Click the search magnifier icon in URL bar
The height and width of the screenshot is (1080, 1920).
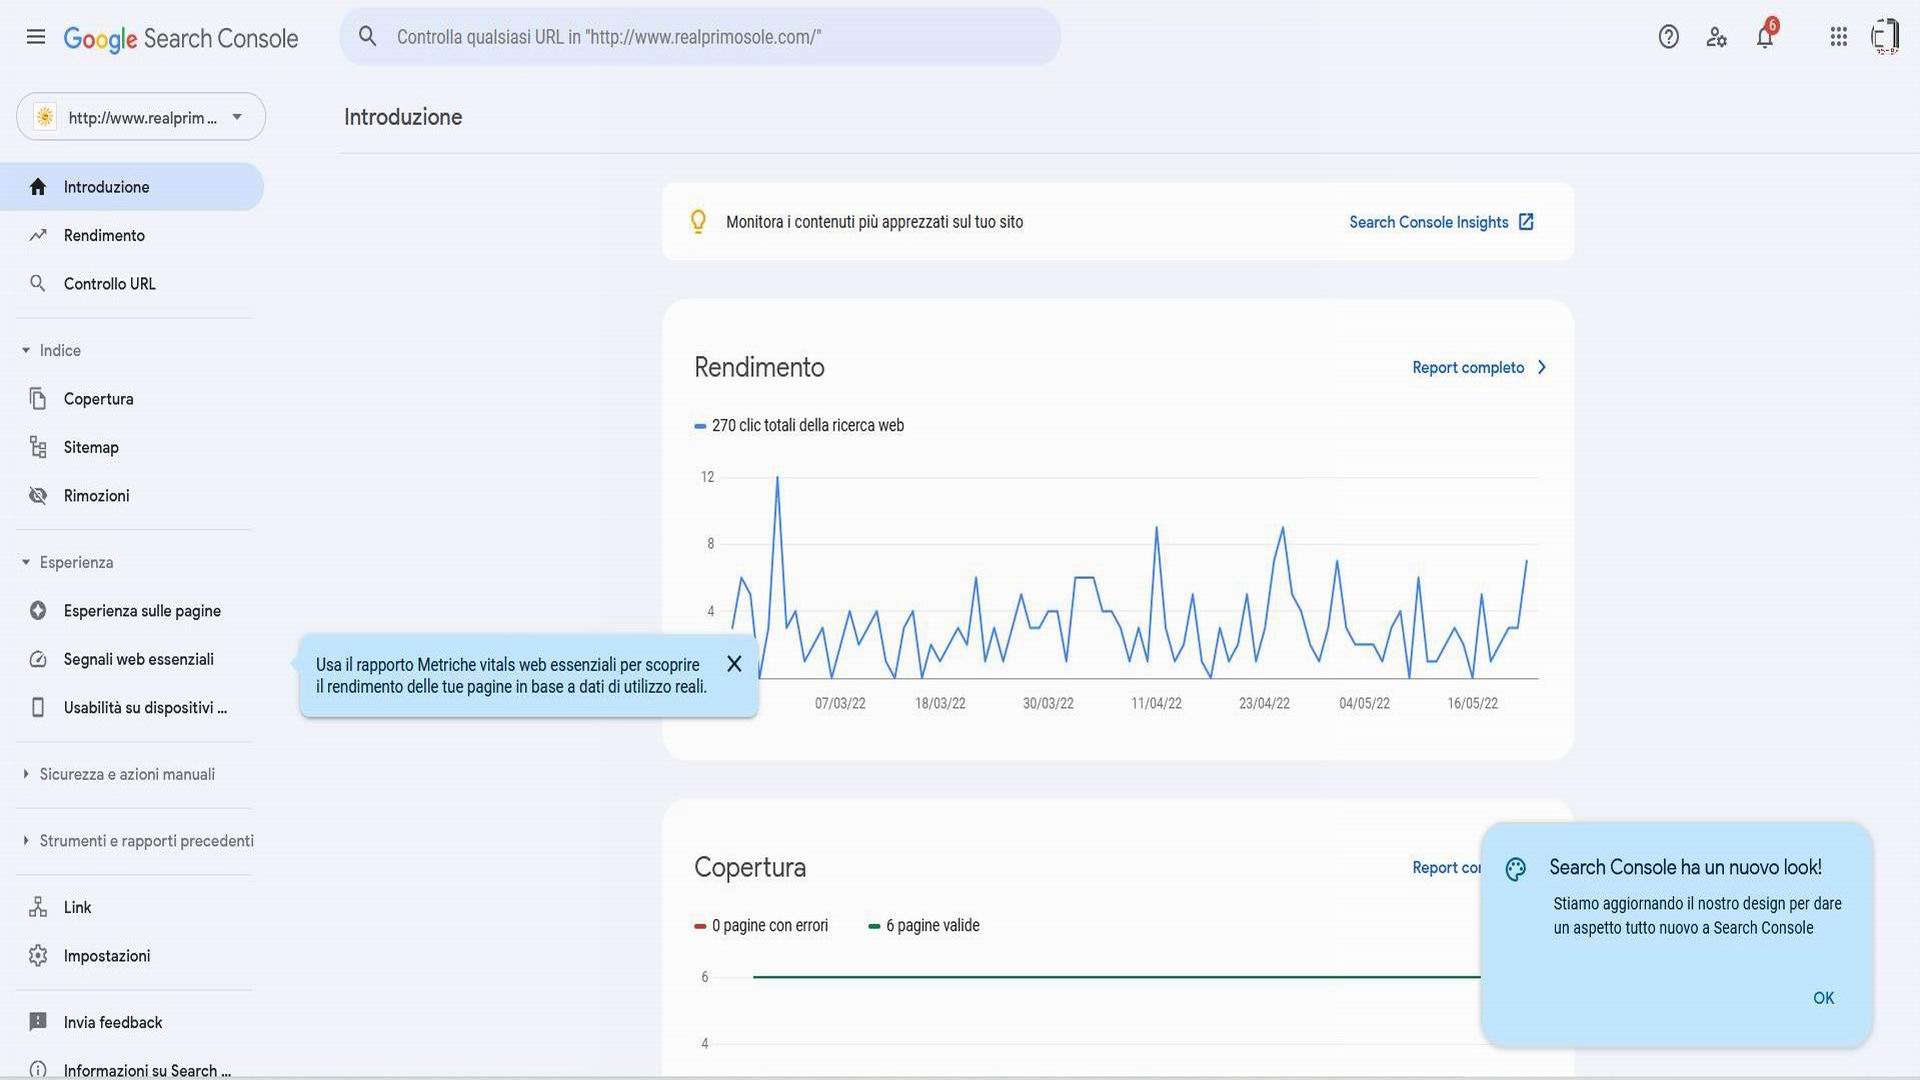coord(368,37)
